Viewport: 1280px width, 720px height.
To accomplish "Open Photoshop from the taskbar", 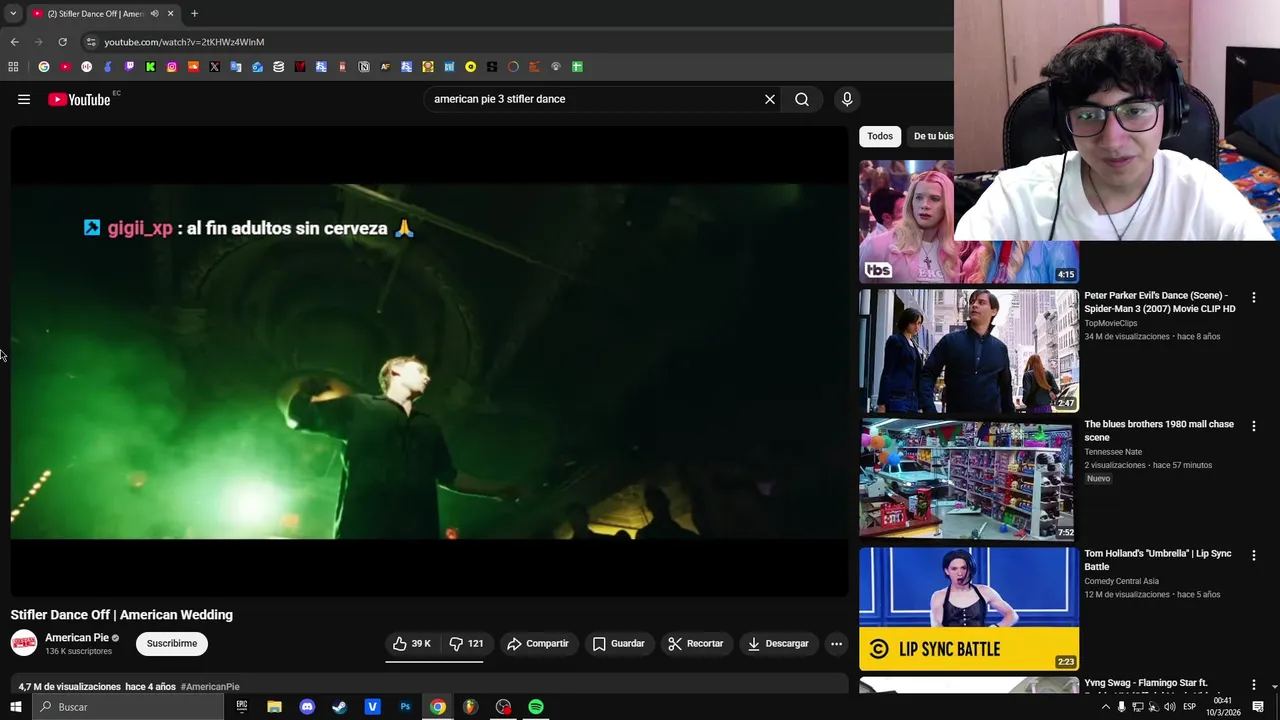I will click(405, 707).
